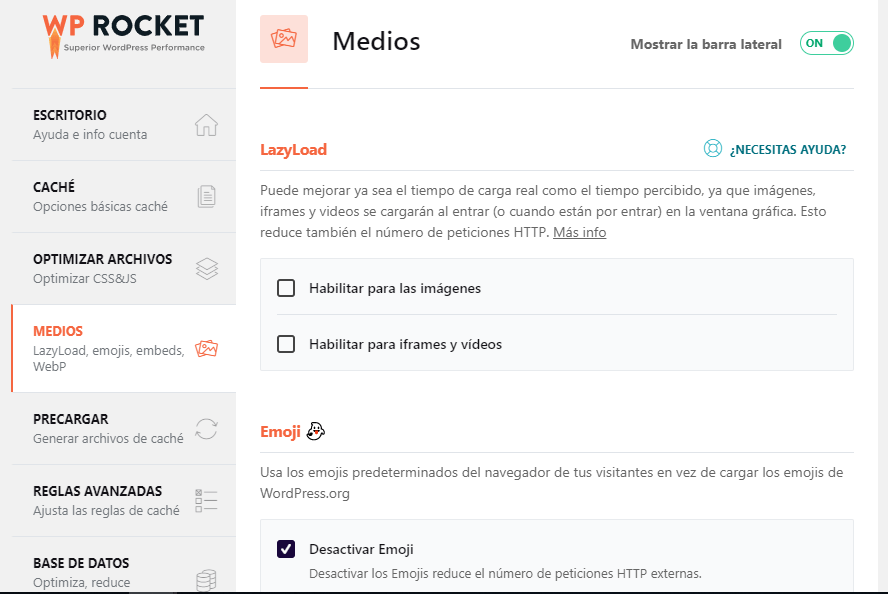888x594 pixels.
Task: Go to the CACHÉ settings tab
Action: pos(123,196)
